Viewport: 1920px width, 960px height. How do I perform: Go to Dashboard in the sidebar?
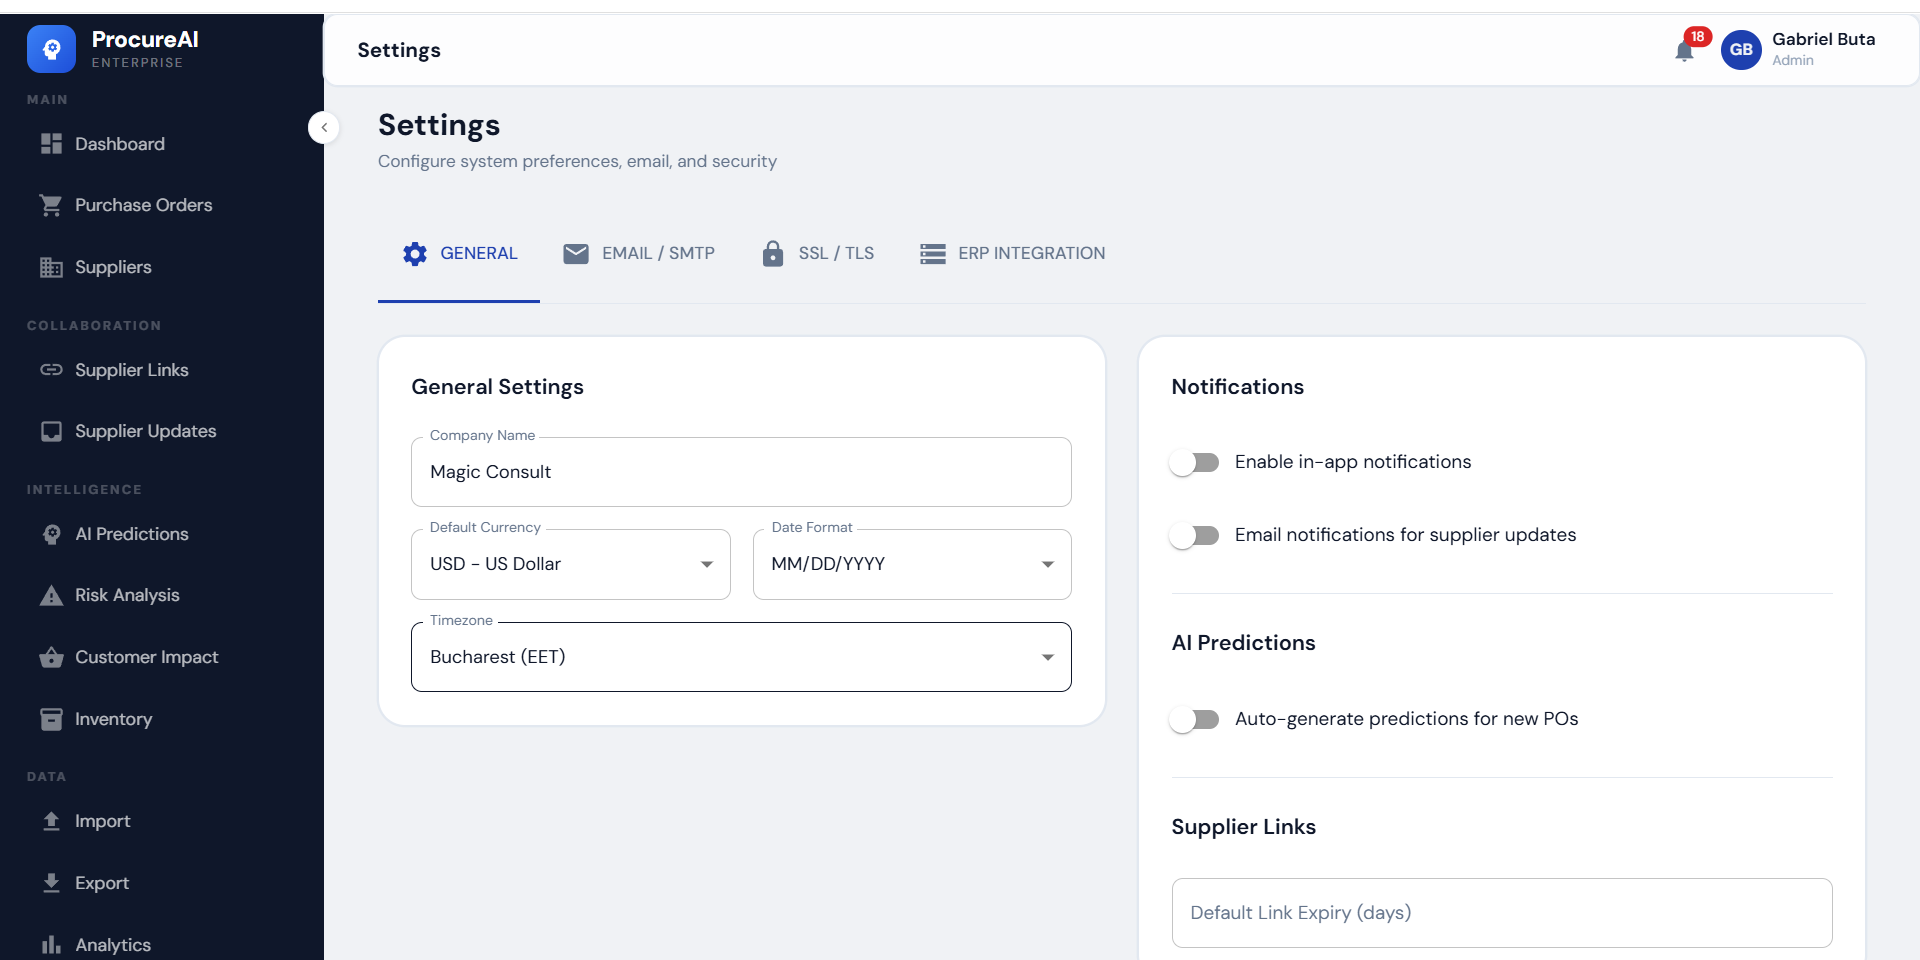click(120, 144)
